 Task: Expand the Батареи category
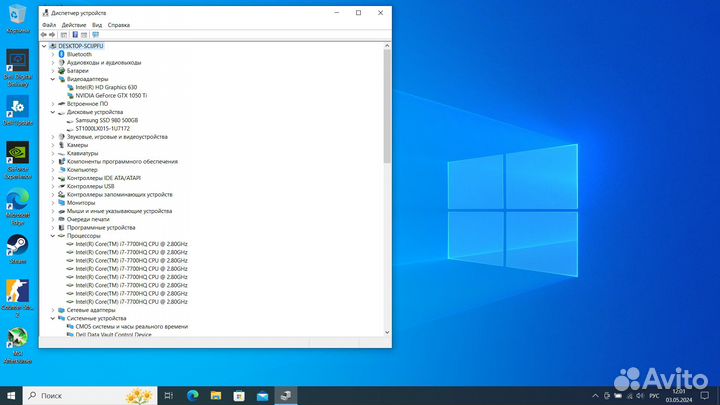pos(52,71)
